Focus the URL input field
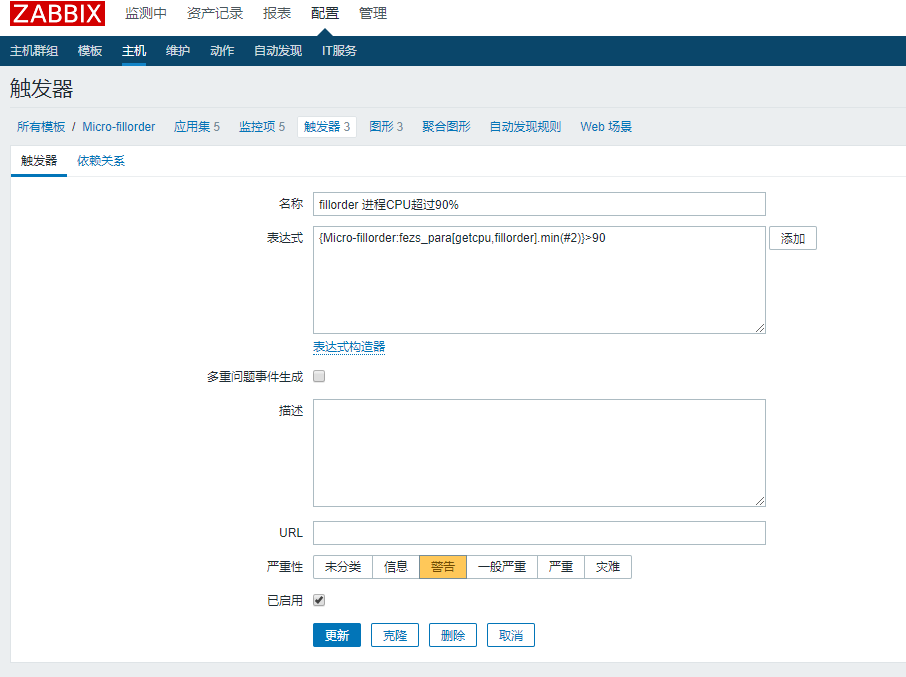 539,533
